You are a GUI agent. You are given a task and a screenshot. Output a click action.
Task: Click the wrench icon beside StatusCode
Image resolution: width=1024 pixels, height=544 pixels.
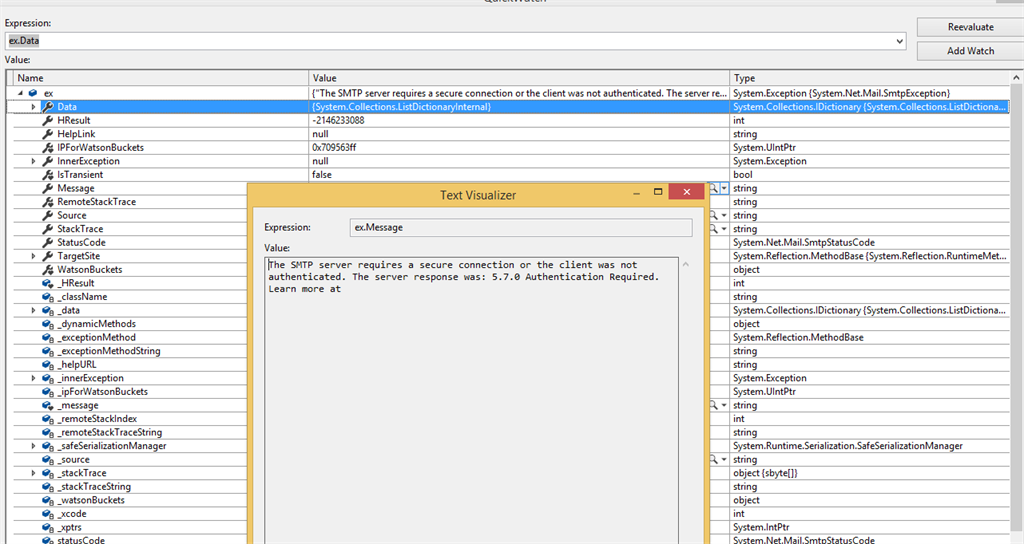click(48, 242)
